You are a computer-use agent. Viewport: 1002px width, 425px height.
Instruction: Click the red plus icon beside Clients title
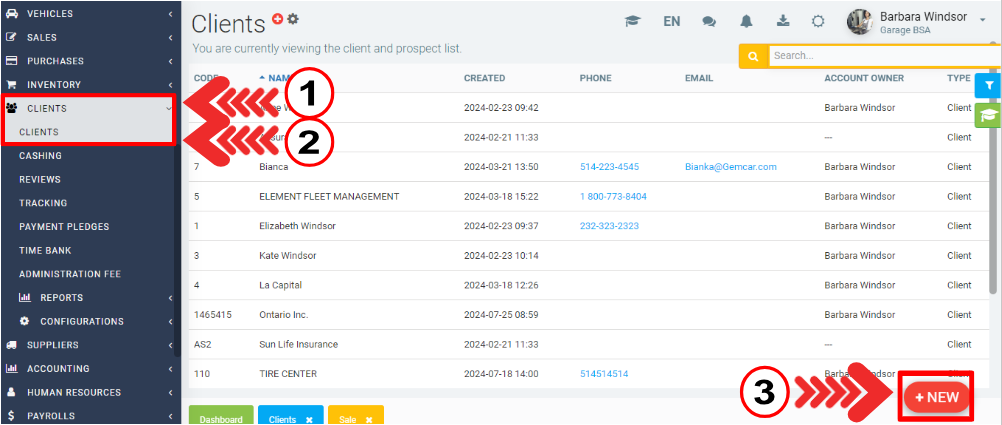point(278,19)
